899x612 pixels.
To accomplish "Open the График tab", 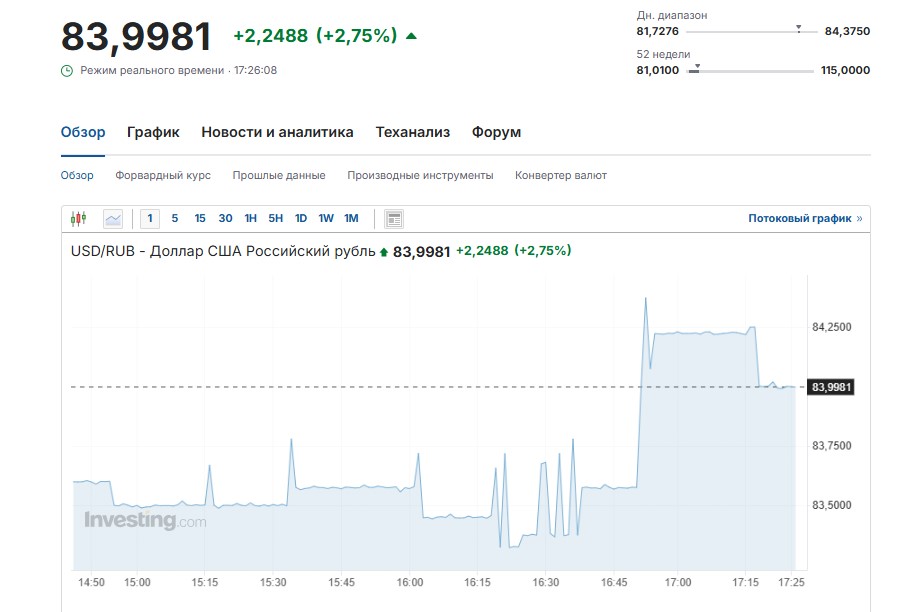I will (153, 132).
